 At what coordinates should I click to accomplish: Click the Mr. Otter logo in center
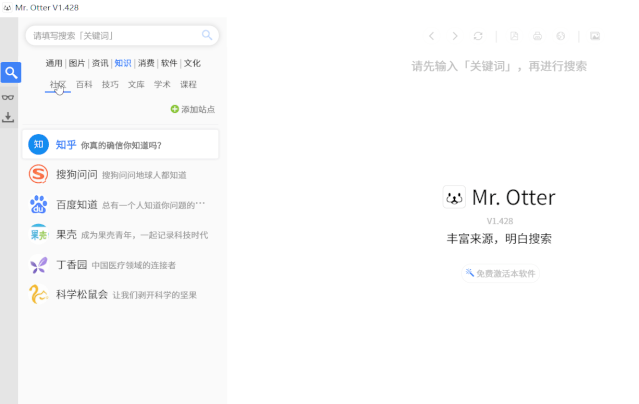(454, 197)
